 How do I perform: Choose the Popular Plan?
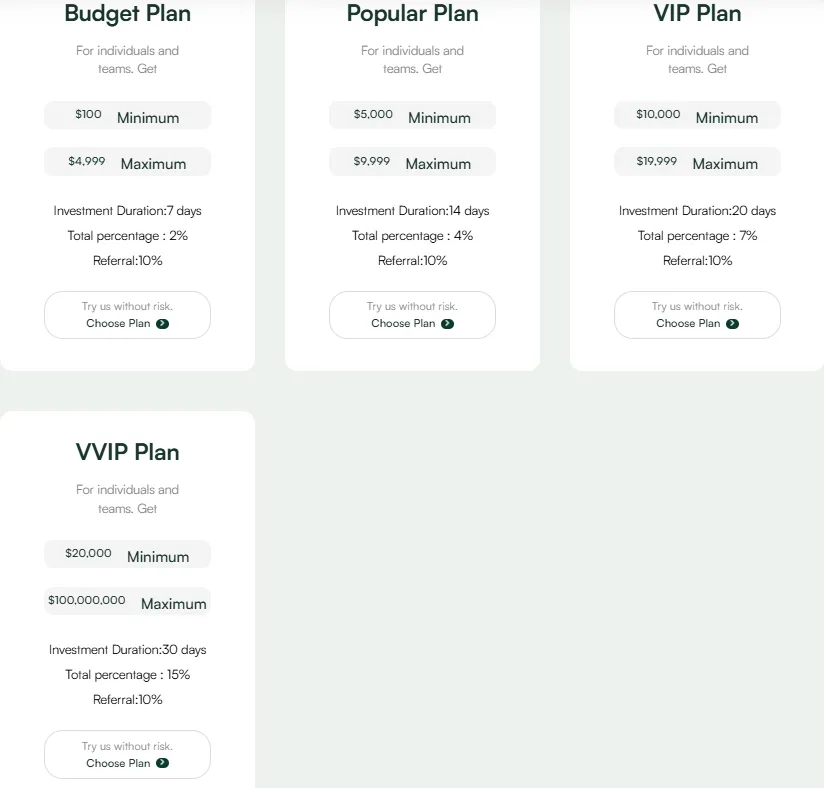tap(412, 315)
